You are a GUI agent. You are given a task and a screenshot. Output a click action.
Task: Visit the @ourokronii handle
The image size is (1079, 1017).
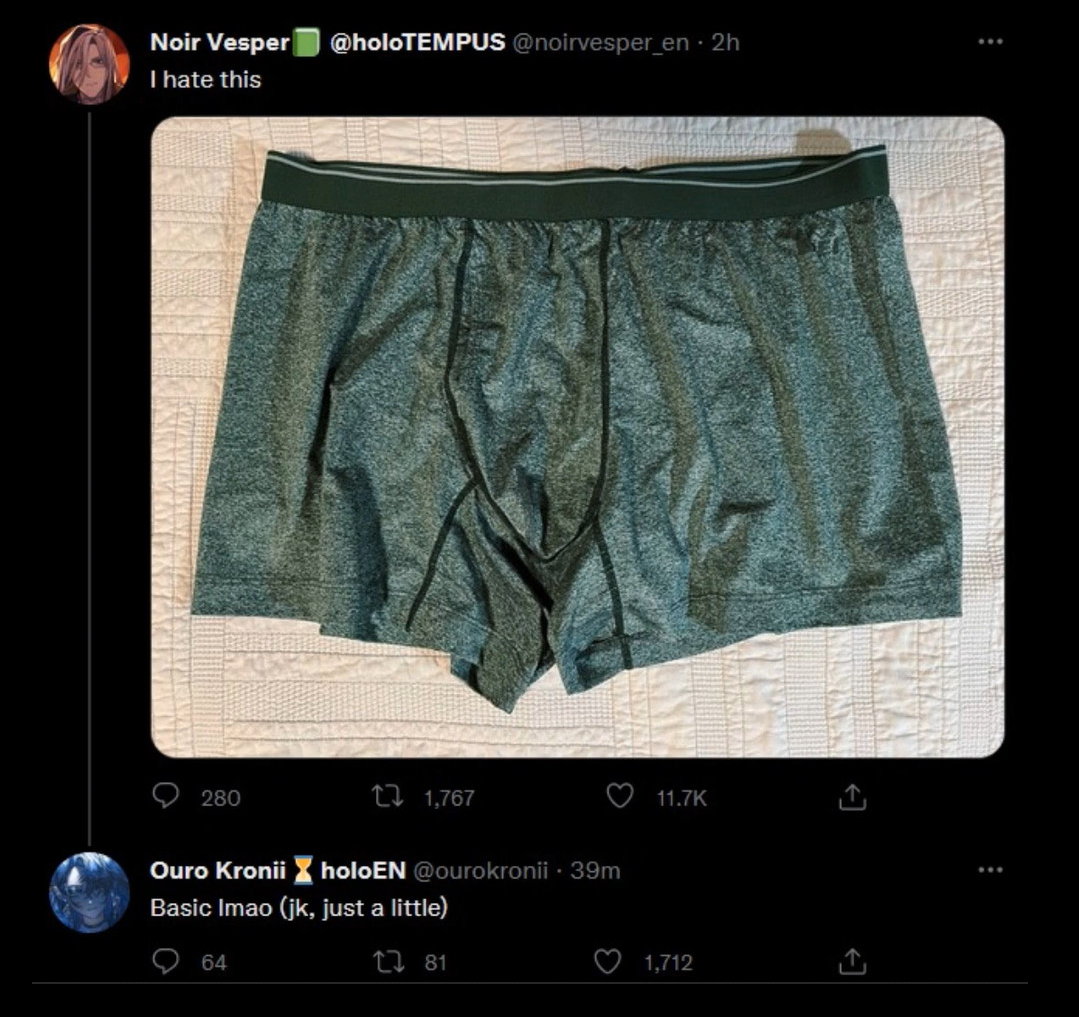point(480,871)
